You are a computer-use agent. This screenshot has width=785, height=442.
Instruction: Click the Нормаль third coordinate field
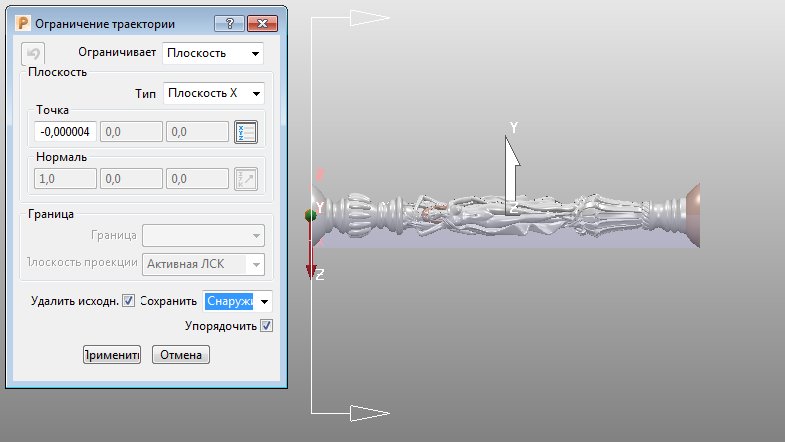coord(197,179)
